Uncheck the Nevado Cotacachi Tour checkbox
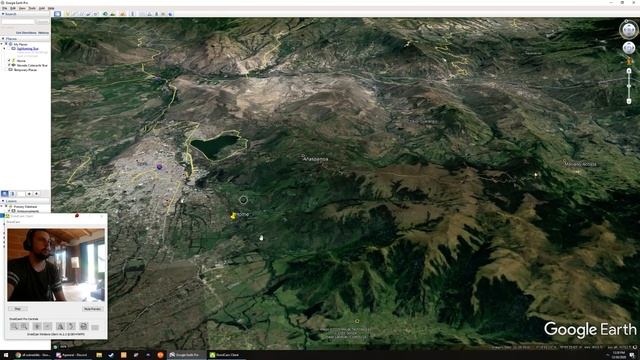Image resolution: width=640 pixels, height=360 pixels. (x=9, y=65)
